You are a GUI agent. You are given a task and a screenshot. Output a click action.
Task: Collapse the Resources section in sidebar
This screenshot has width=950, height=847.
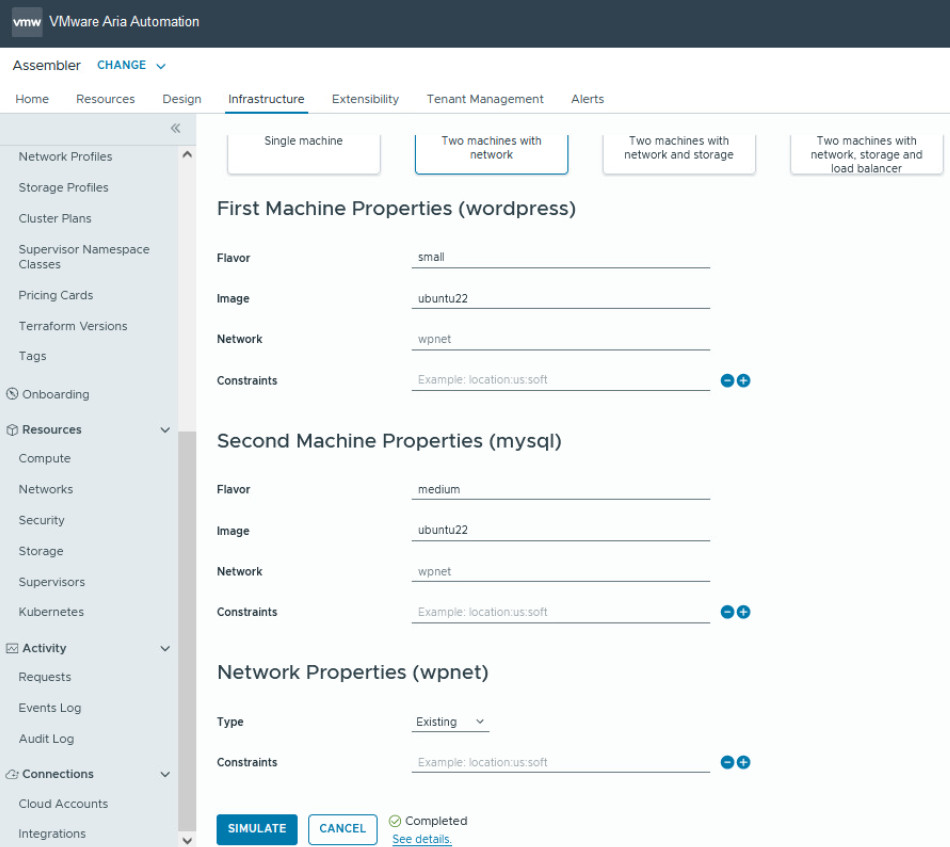[x=165, y=430]
